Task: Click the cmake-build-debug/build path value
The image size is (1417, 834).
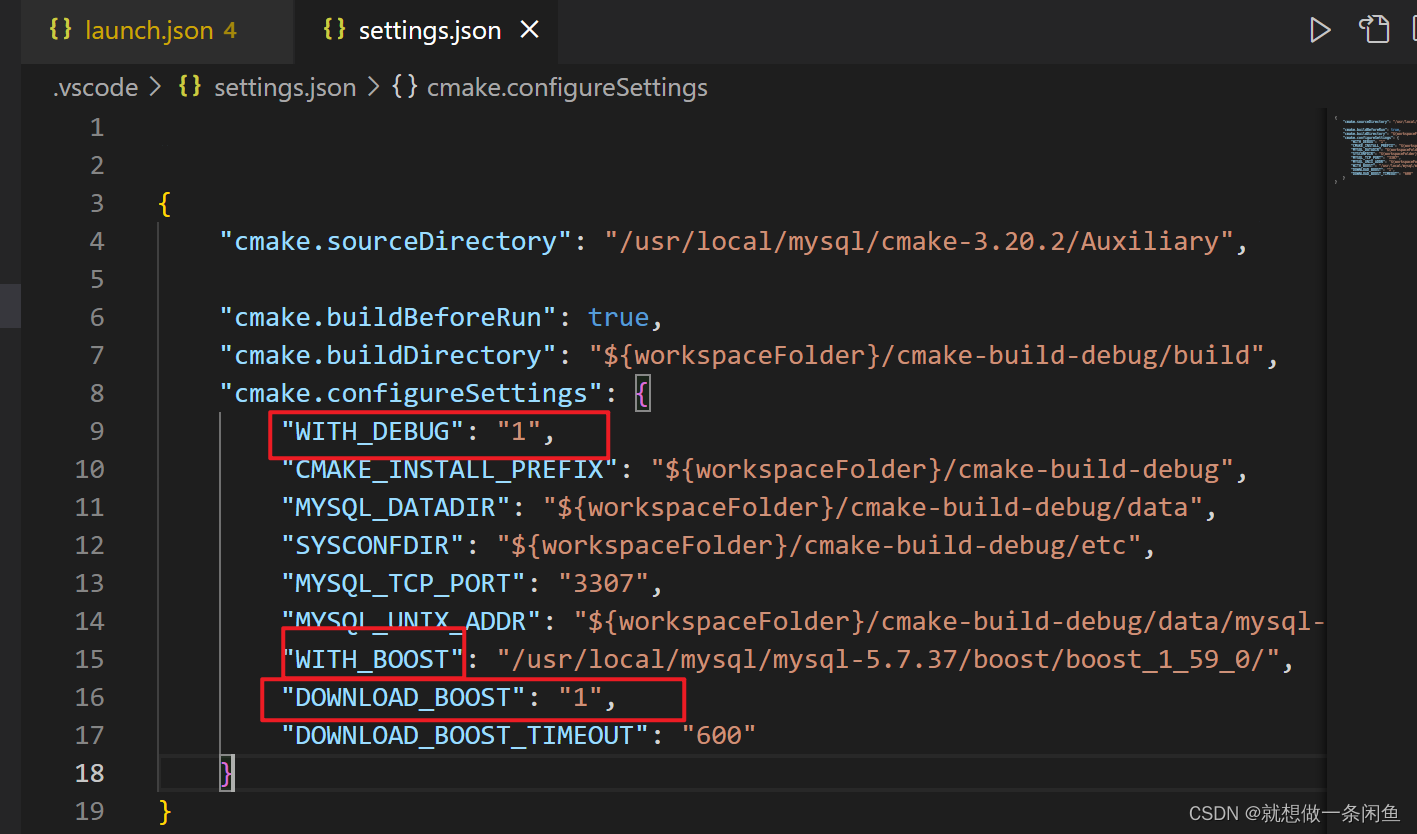Action: pos(926,355)
